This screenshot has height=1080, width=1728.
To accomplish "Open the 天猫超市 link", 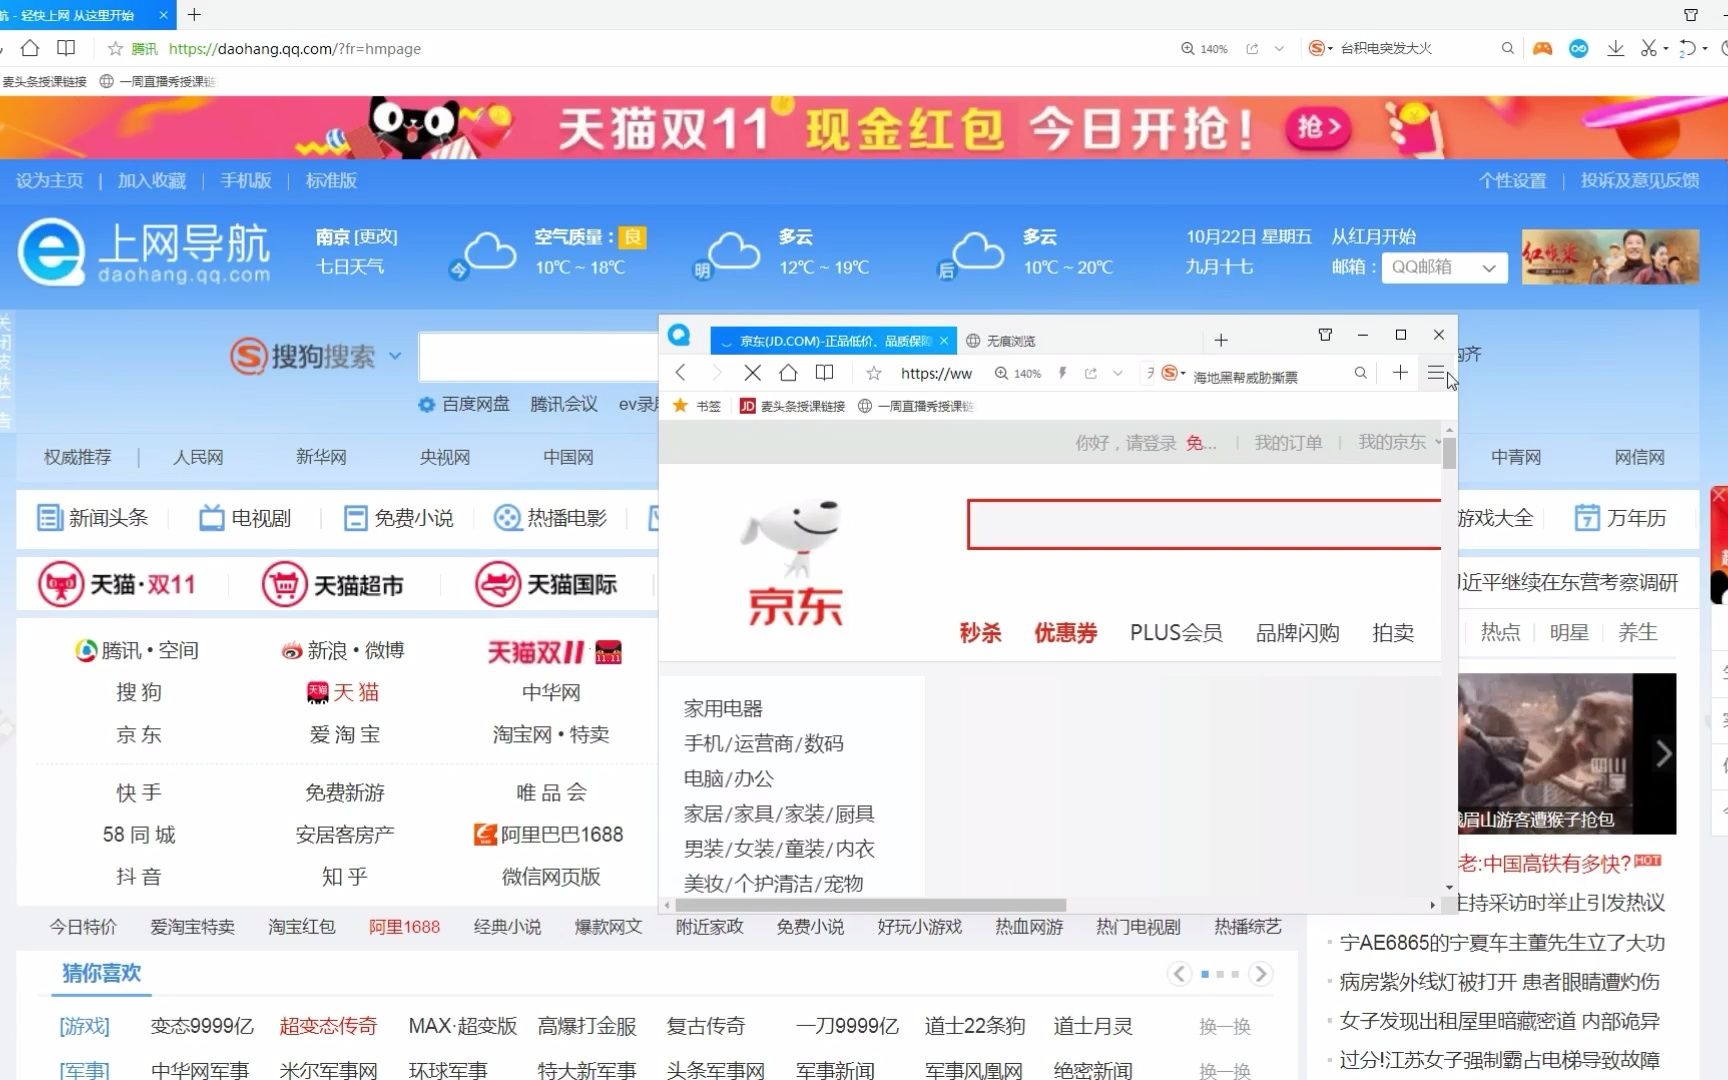I will click(x=333, y=584).
